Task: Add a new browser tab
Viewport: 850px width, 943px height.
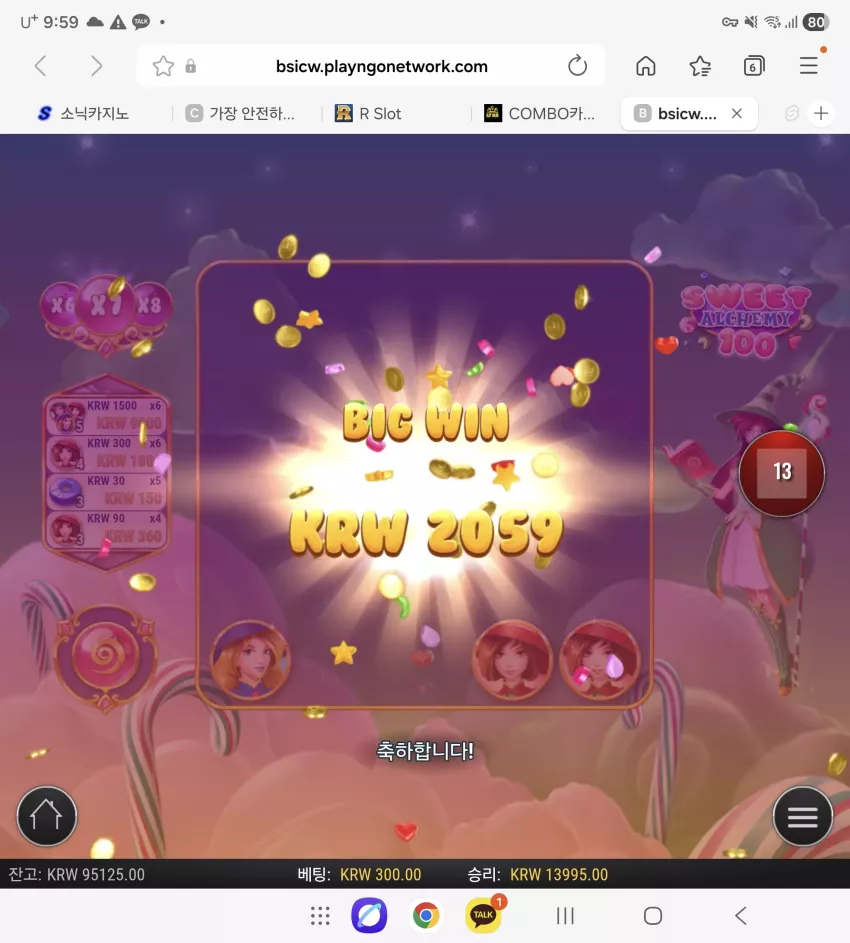Action: click(x=821, y=113)
